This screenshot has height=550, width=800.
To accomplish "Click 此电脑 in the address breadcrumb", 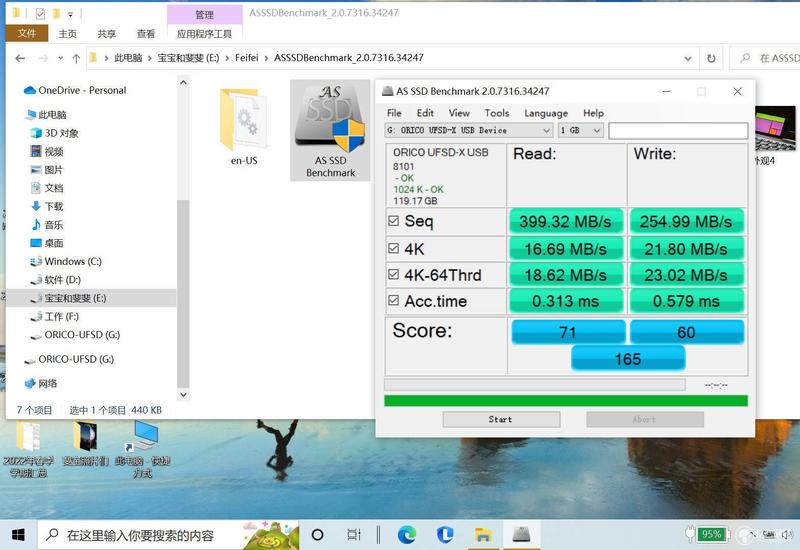I will pos(128,58).
